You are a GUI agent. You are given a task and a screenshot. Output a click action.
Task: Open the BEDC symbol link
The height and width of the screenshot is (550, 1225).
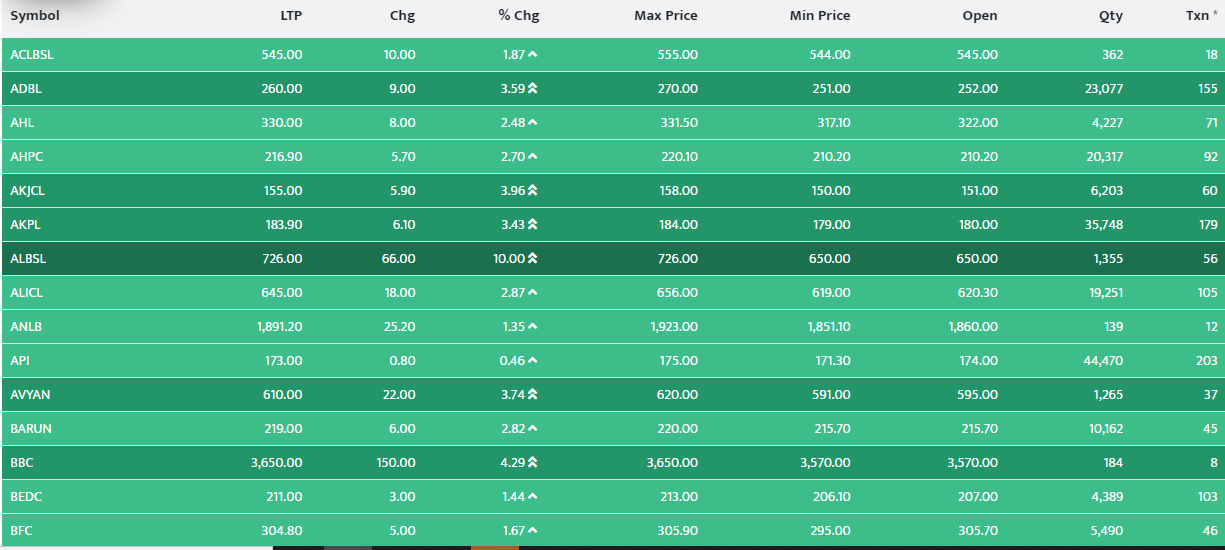coord(27,497)
